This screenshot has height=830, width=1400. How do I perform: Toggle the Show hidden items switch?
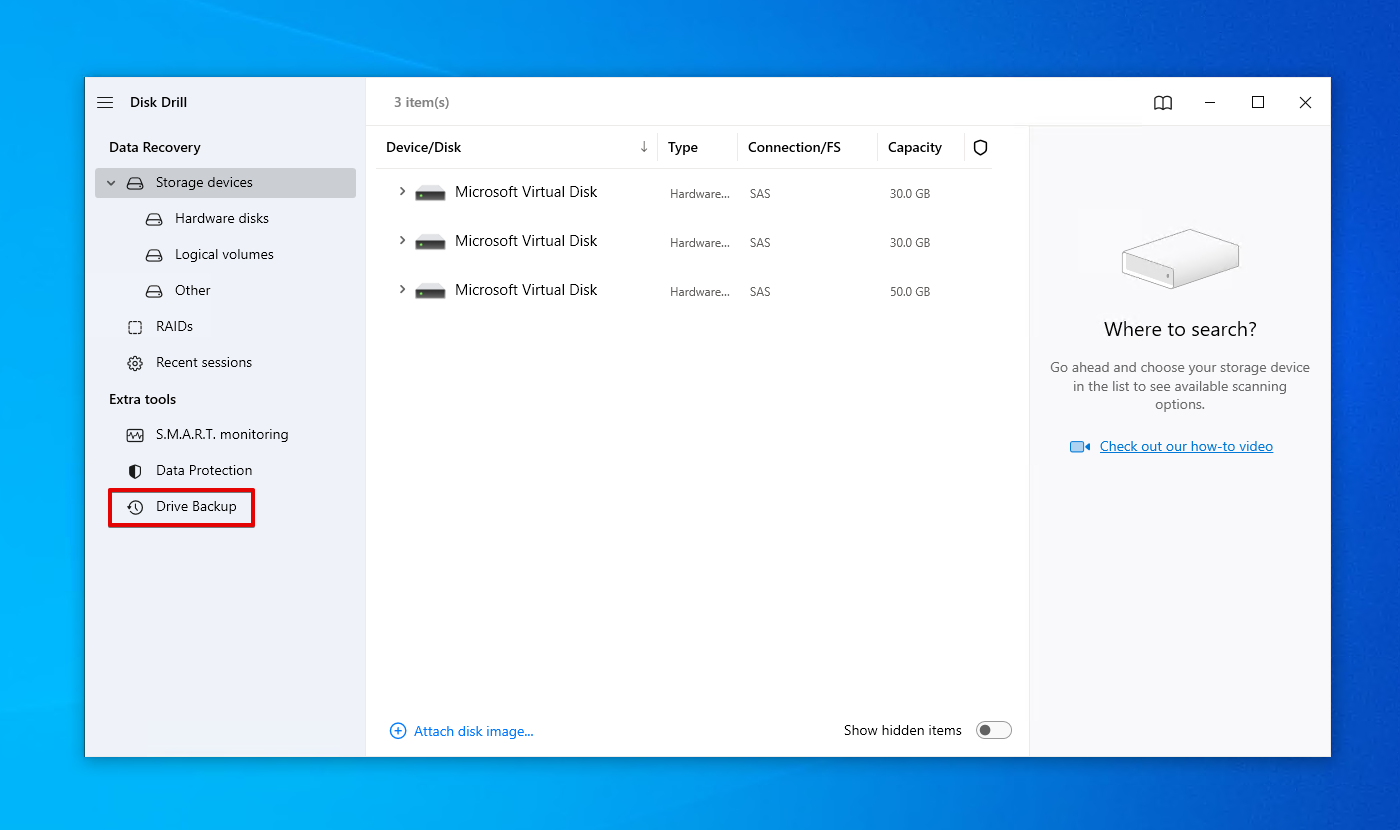(x=994, y=730)
